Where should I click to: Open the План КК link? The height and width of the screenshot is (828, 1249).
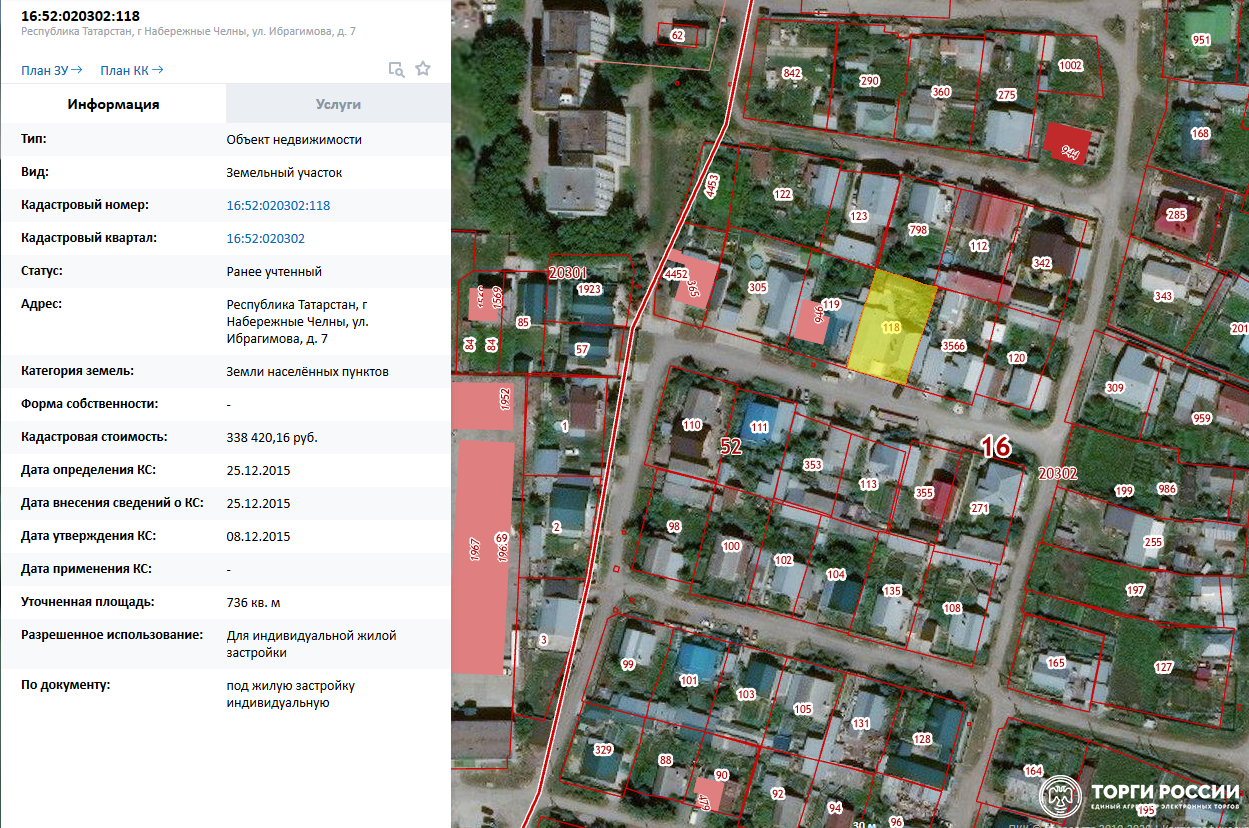coord(132,70)
